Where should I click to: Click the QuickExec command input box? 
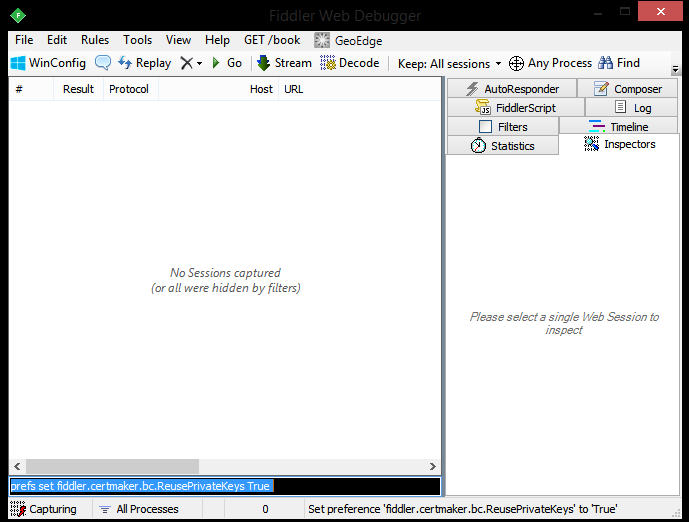(x=225, y=486)
